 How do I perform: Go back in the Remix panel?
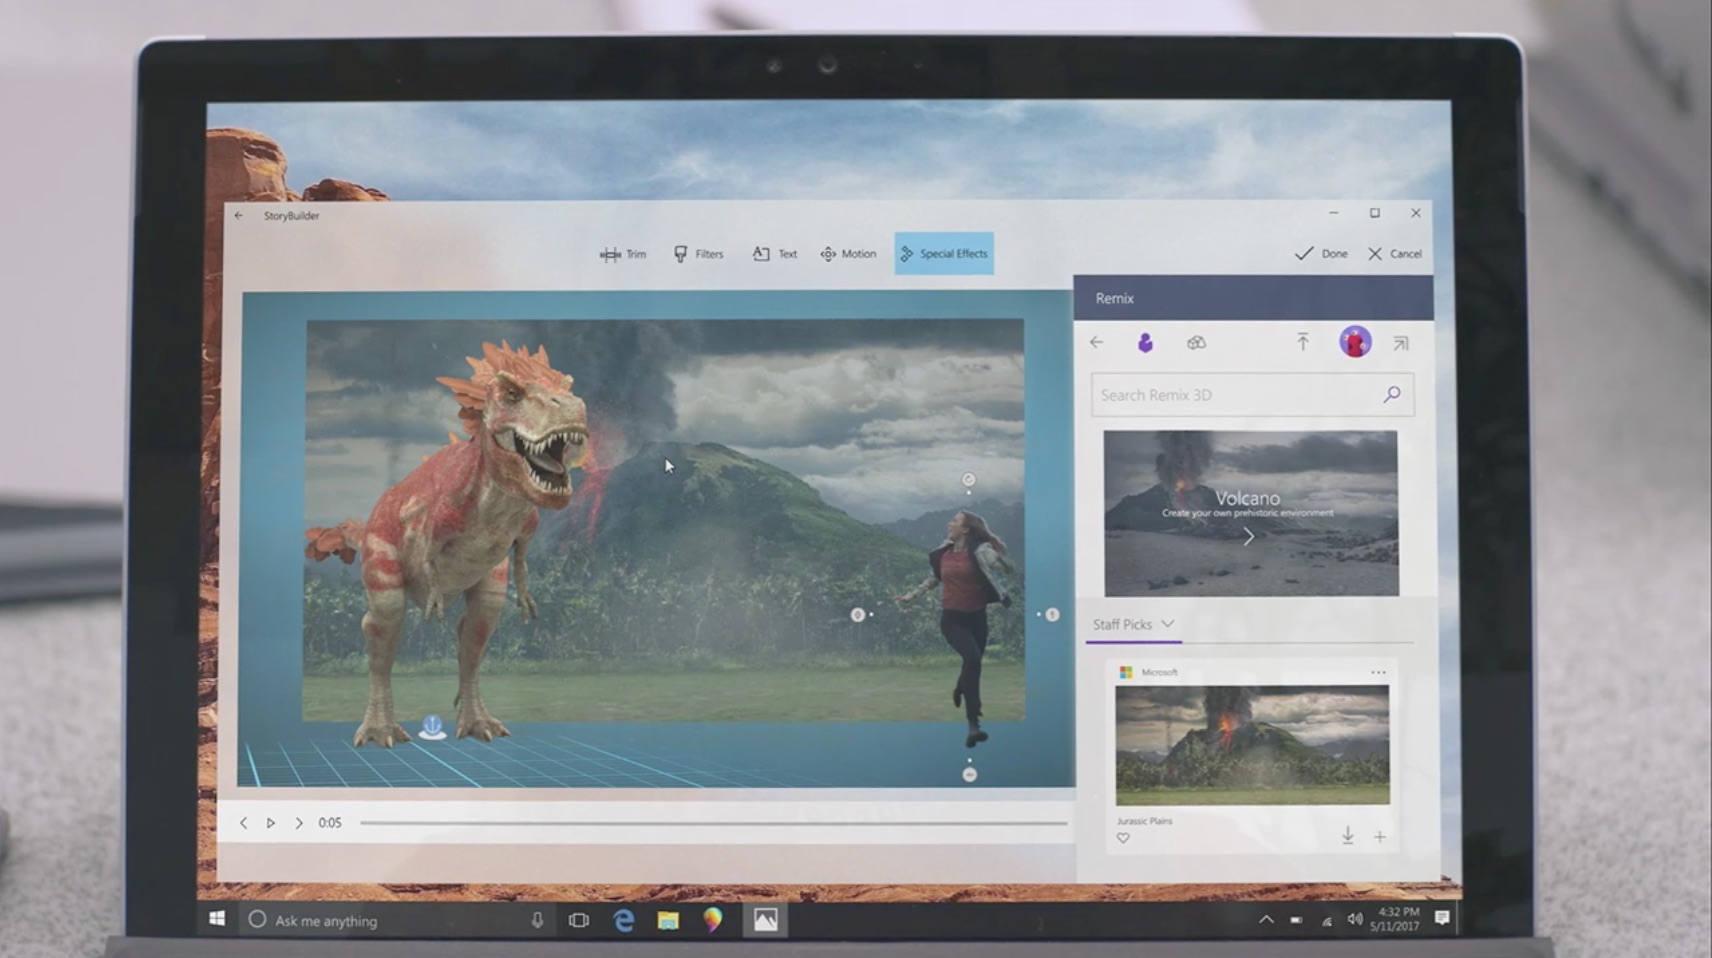1097,342
